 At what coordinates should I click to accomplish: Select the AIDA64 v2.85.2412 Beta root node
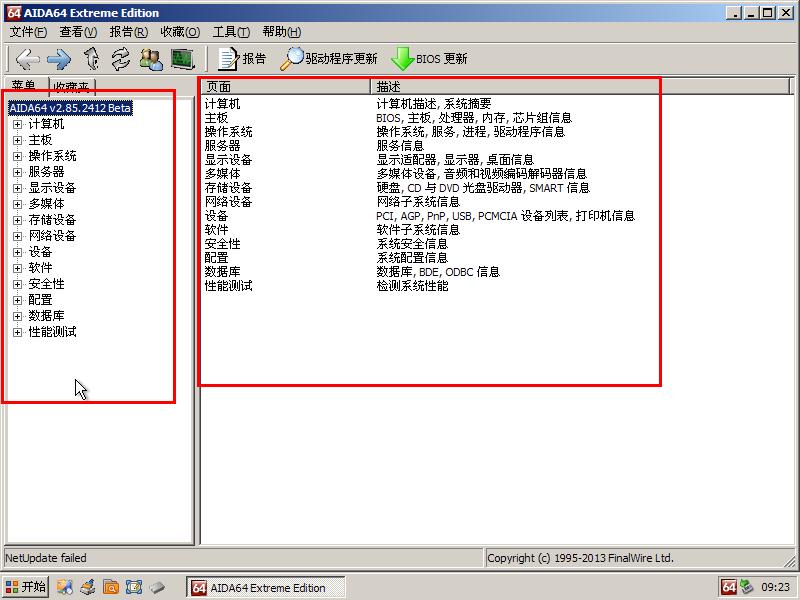70,108
